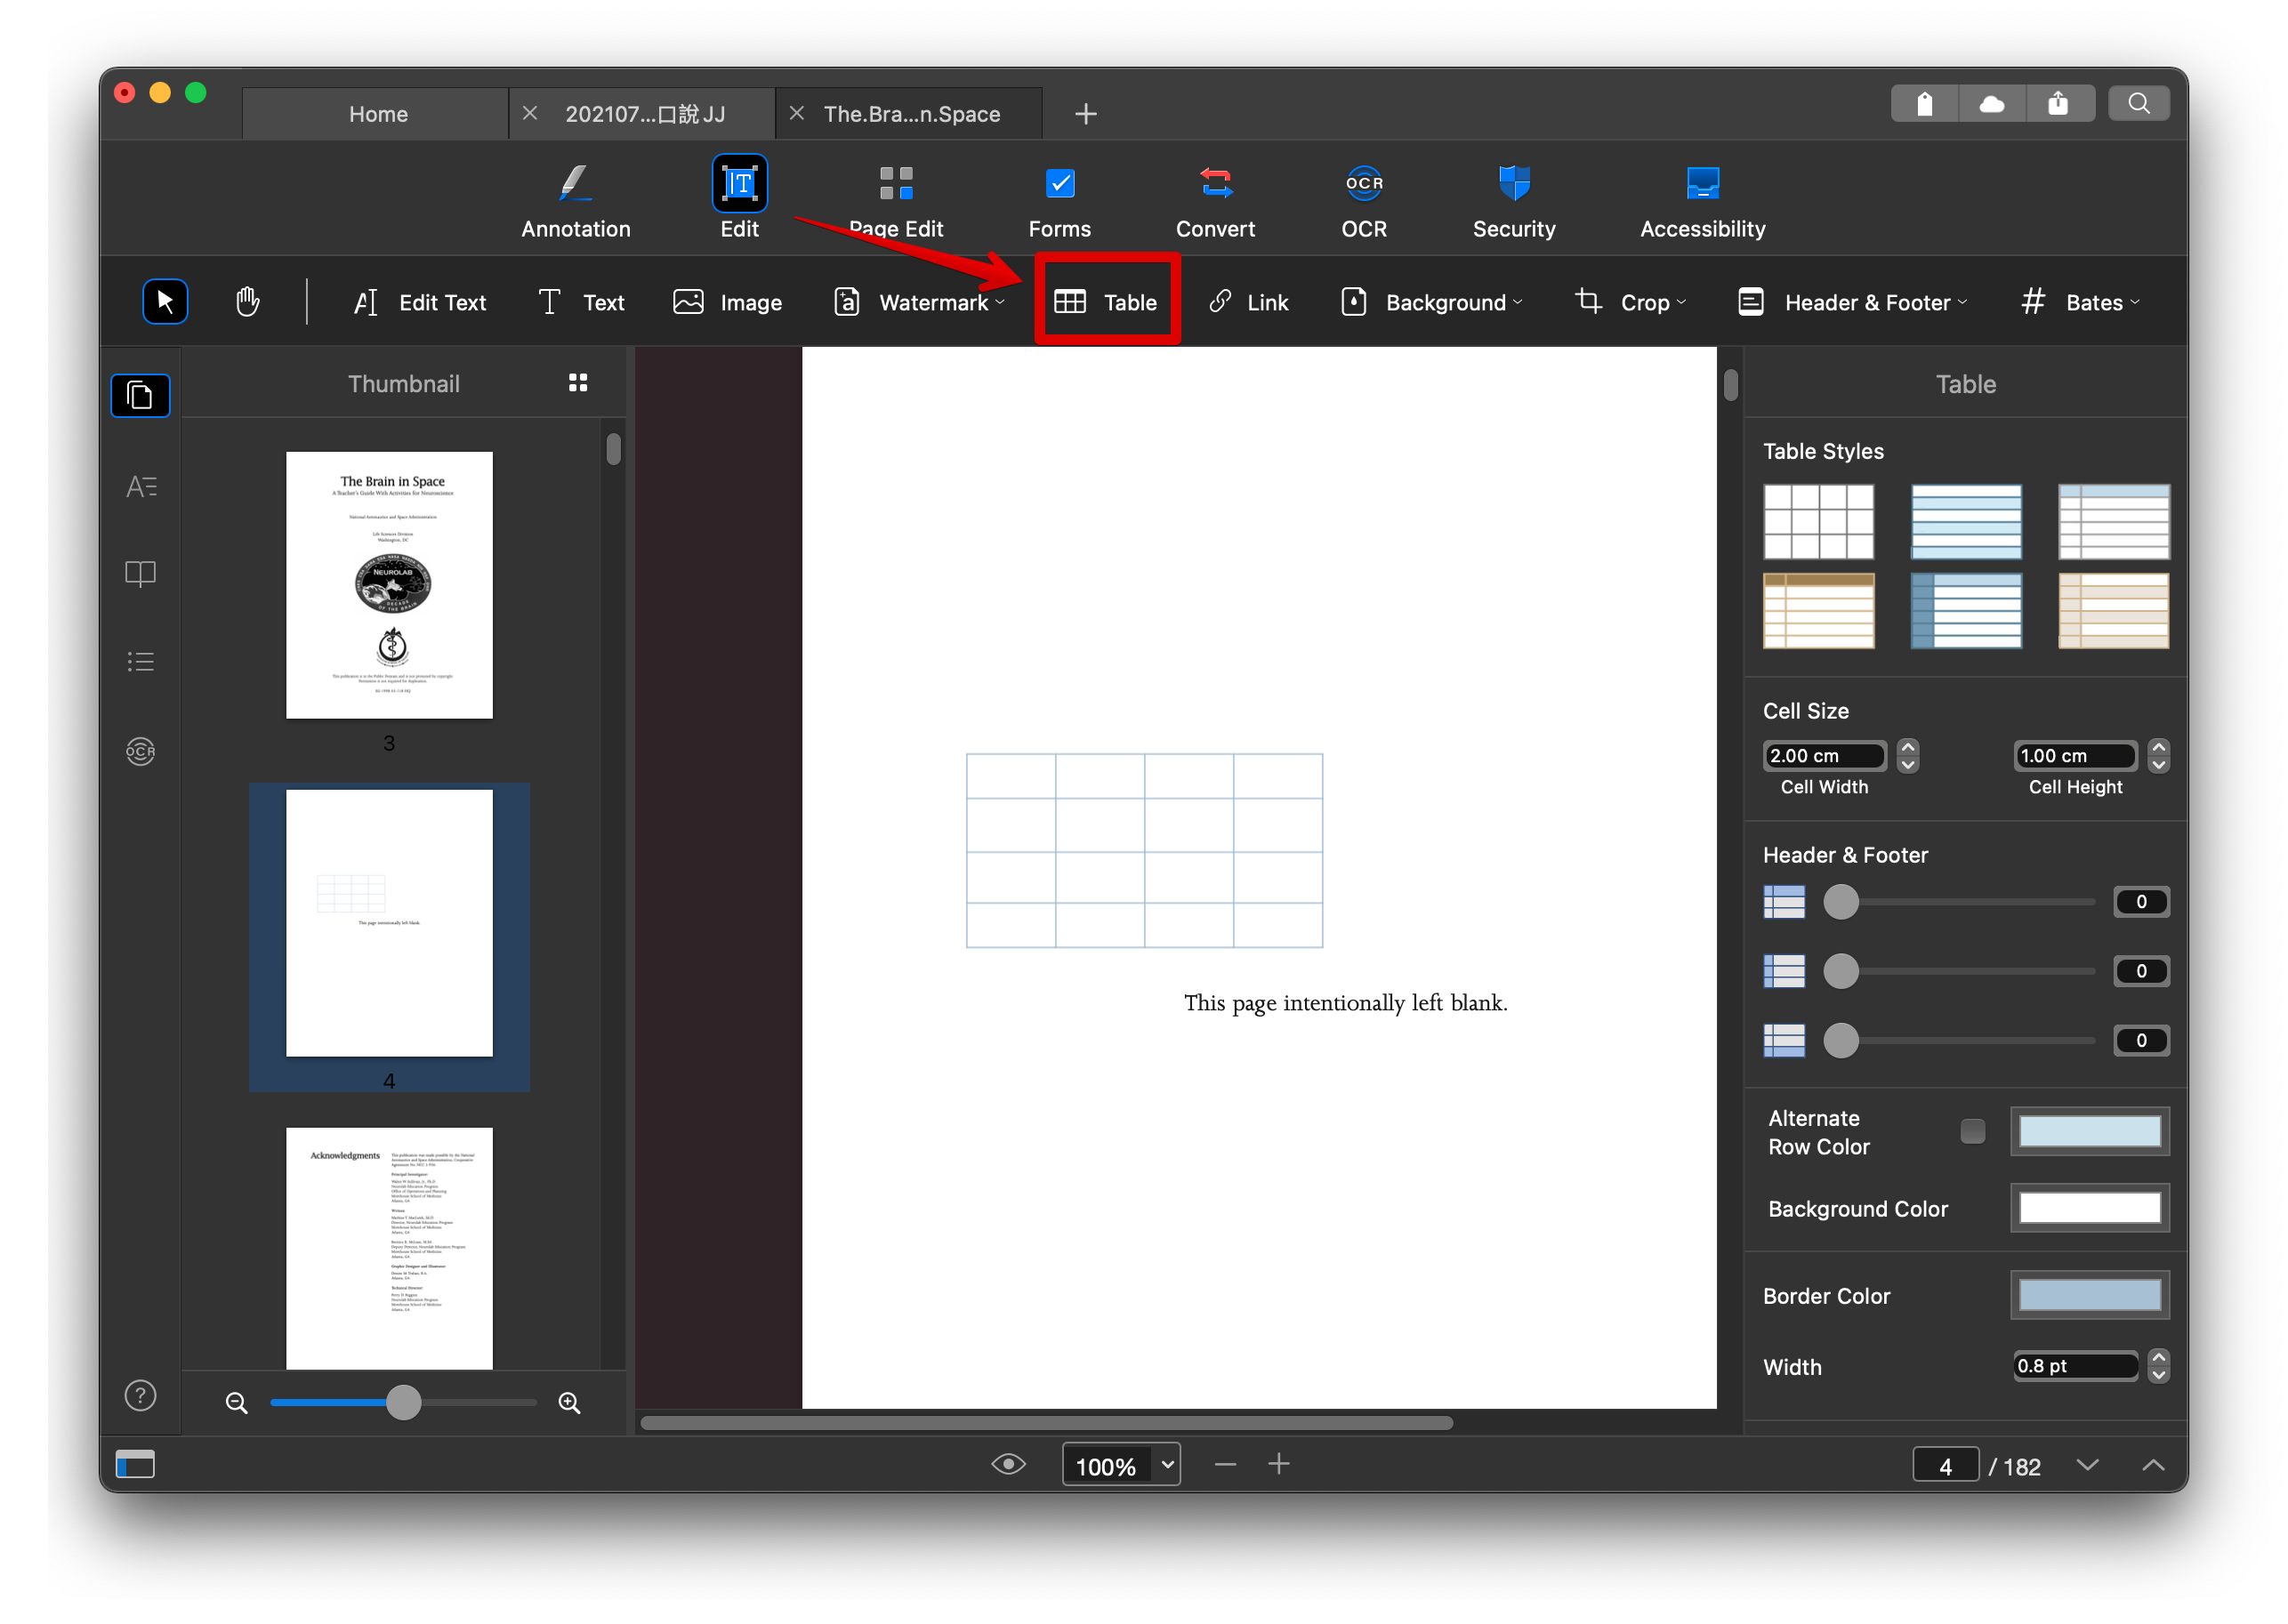Click the arrow selection tool

[x=165, y=302]
